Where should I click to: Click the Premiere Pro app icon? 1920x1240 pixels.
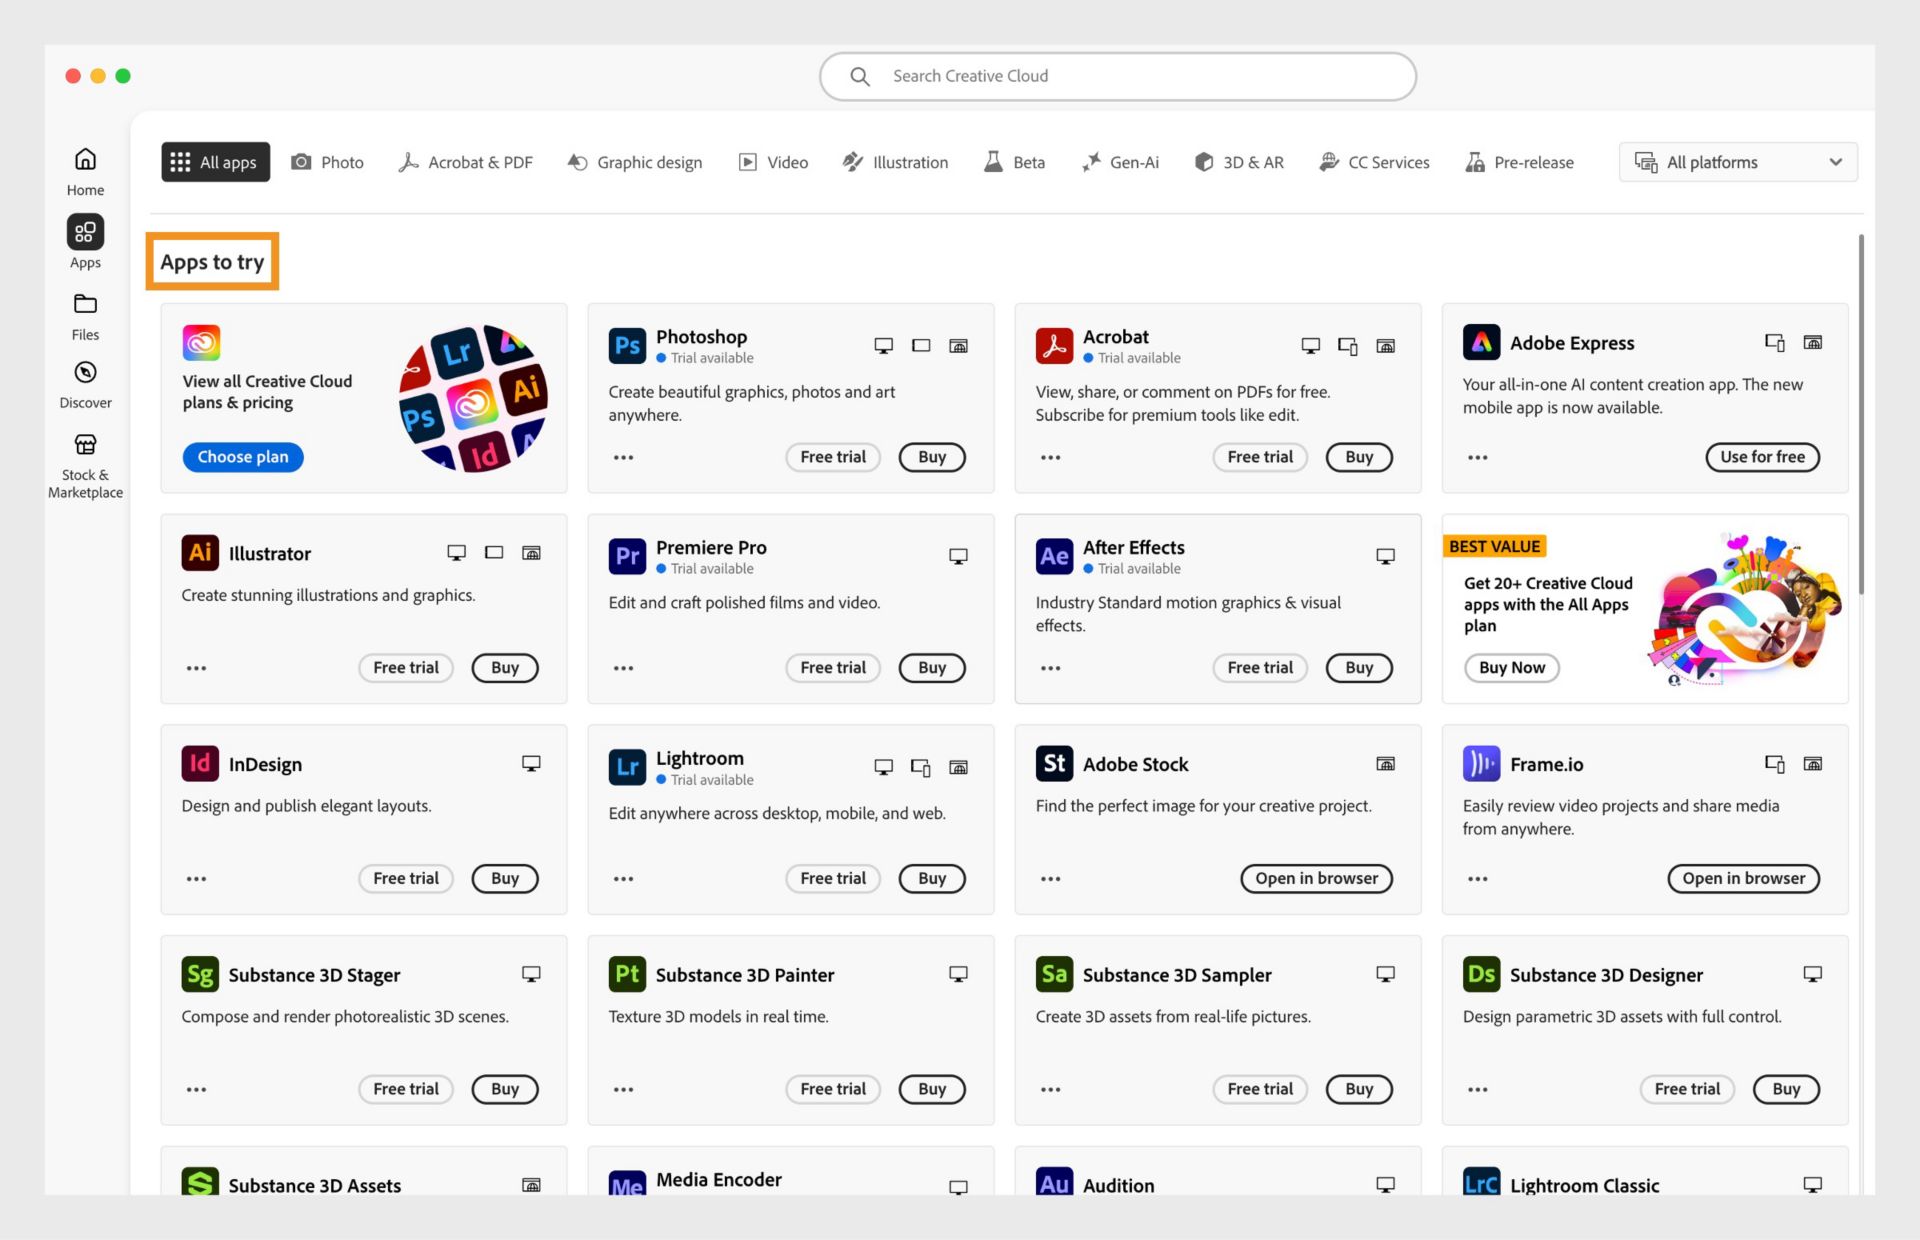(x=627, y=553)
